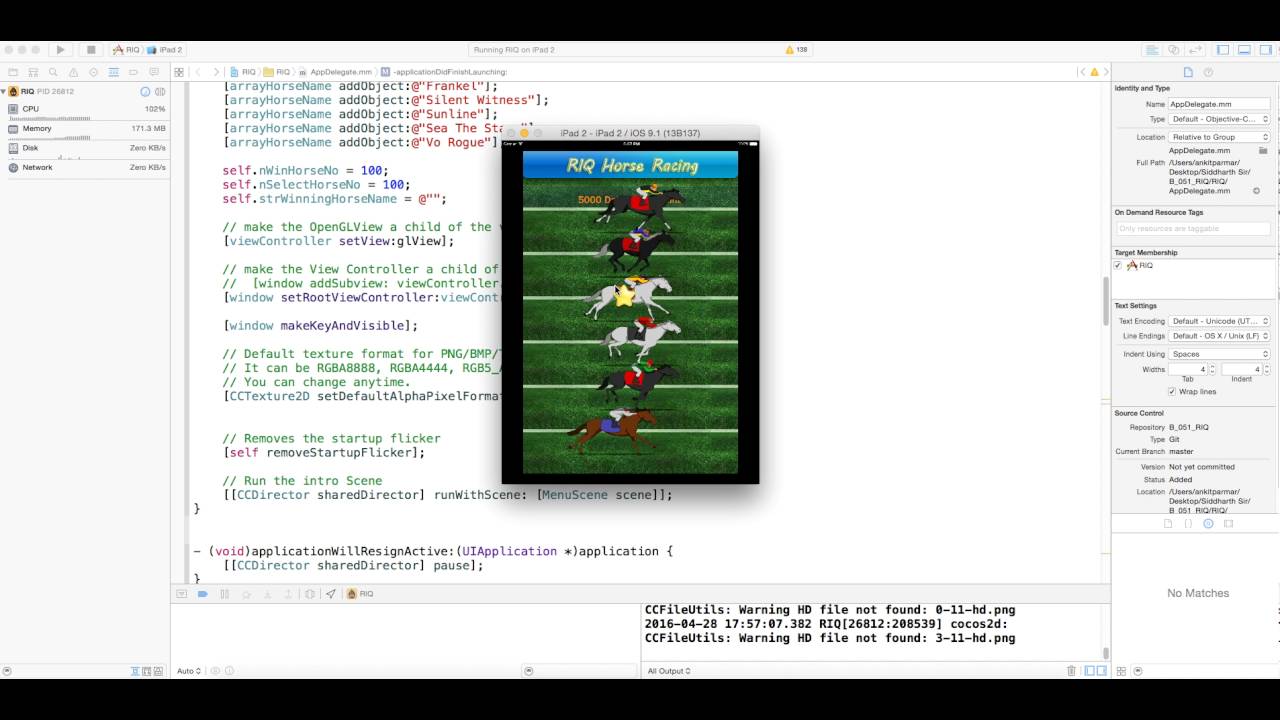Open the 138 warnings issue indicator
The height and width of the screenshot is (720, 1280).
point(797,50)
